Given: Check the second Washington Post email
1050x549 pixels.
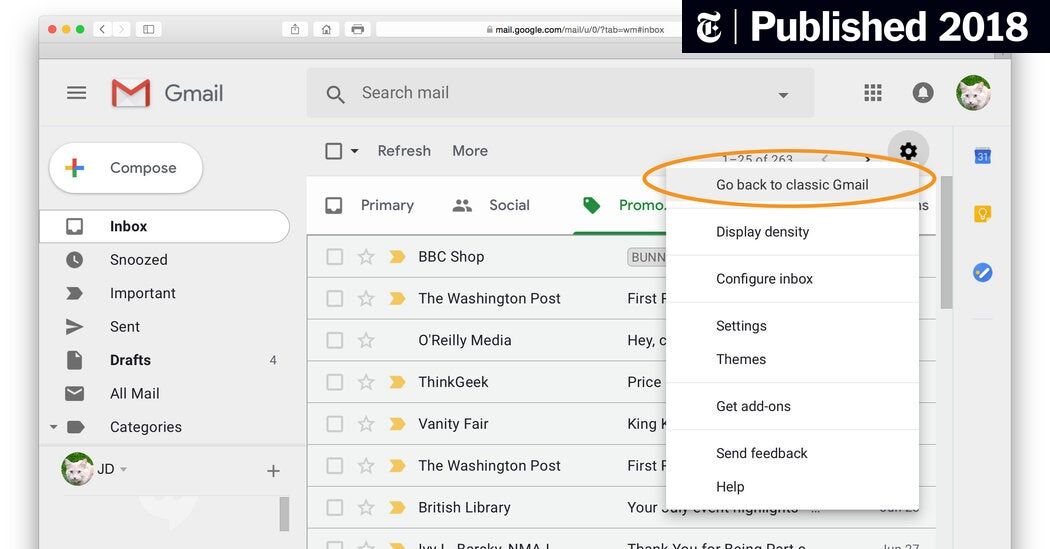Looking at the screenshot, I should [x=334, y=465].
